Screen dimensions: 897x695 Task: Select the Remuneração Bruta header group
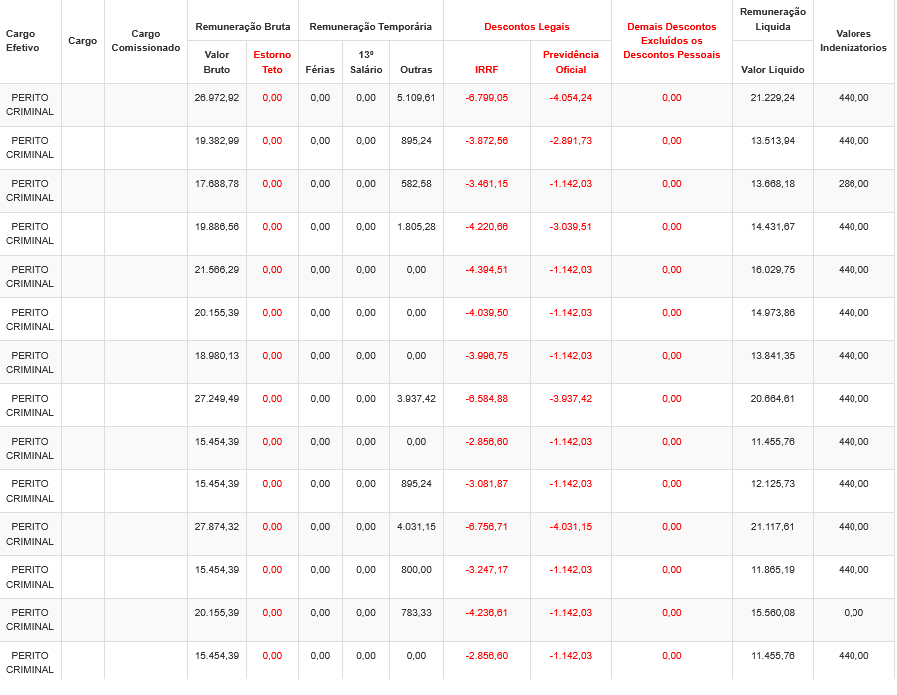(x=243, y=26)
